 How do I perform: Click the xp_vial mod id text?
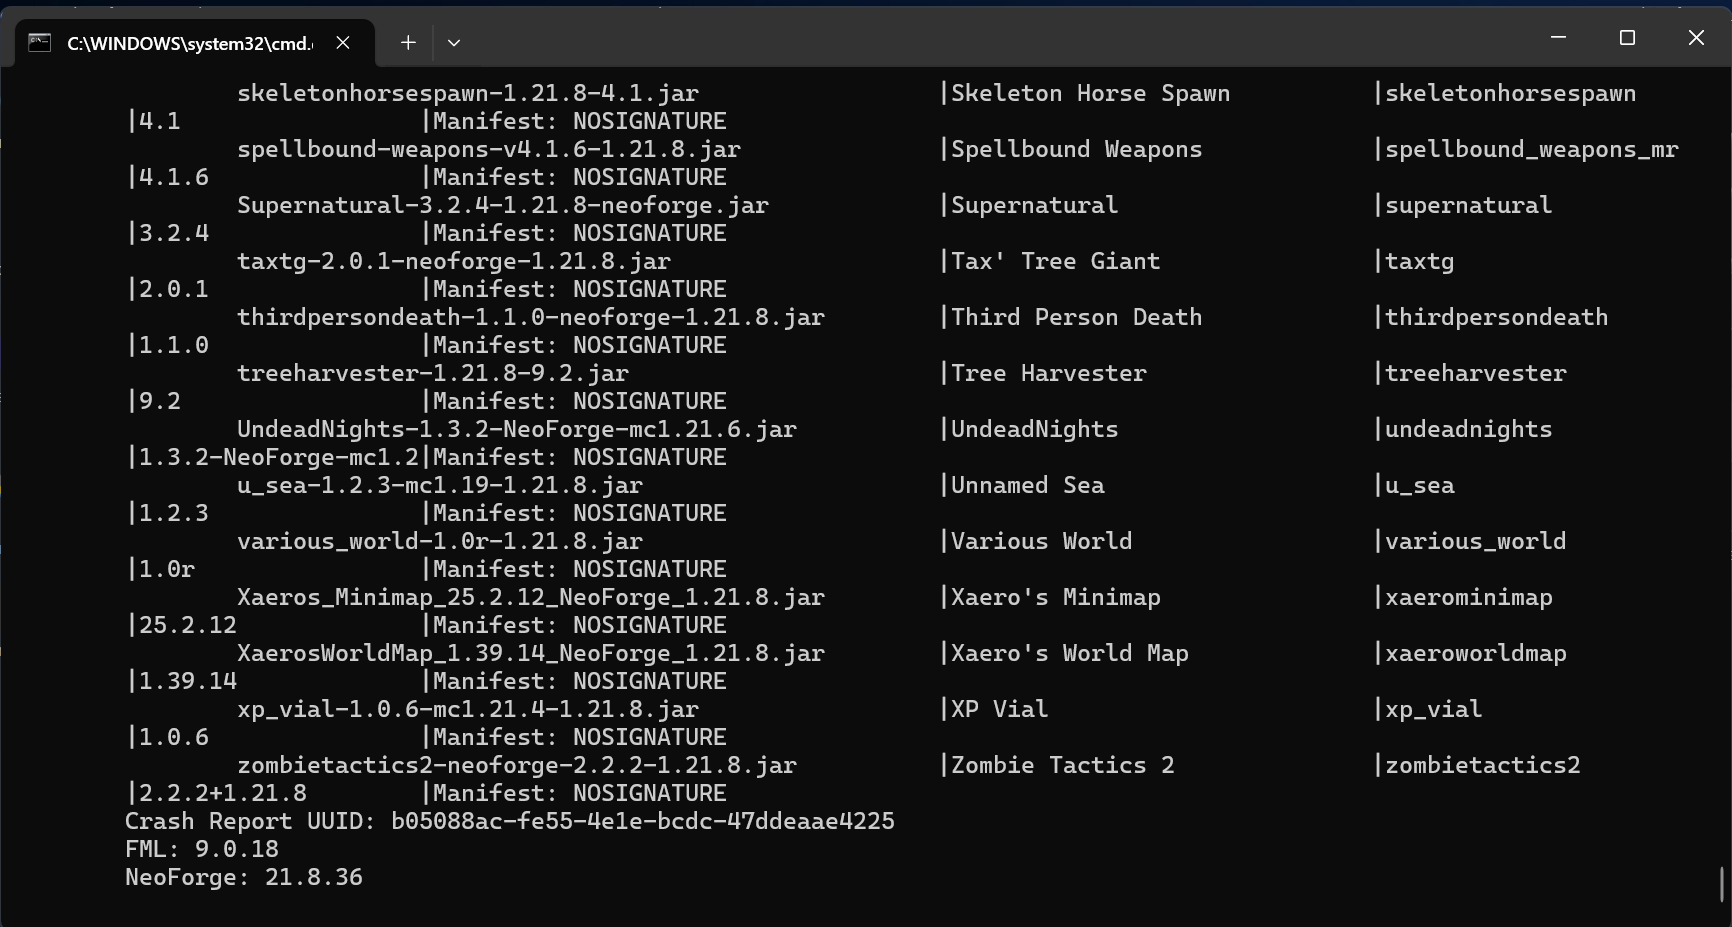[1433, 709]
